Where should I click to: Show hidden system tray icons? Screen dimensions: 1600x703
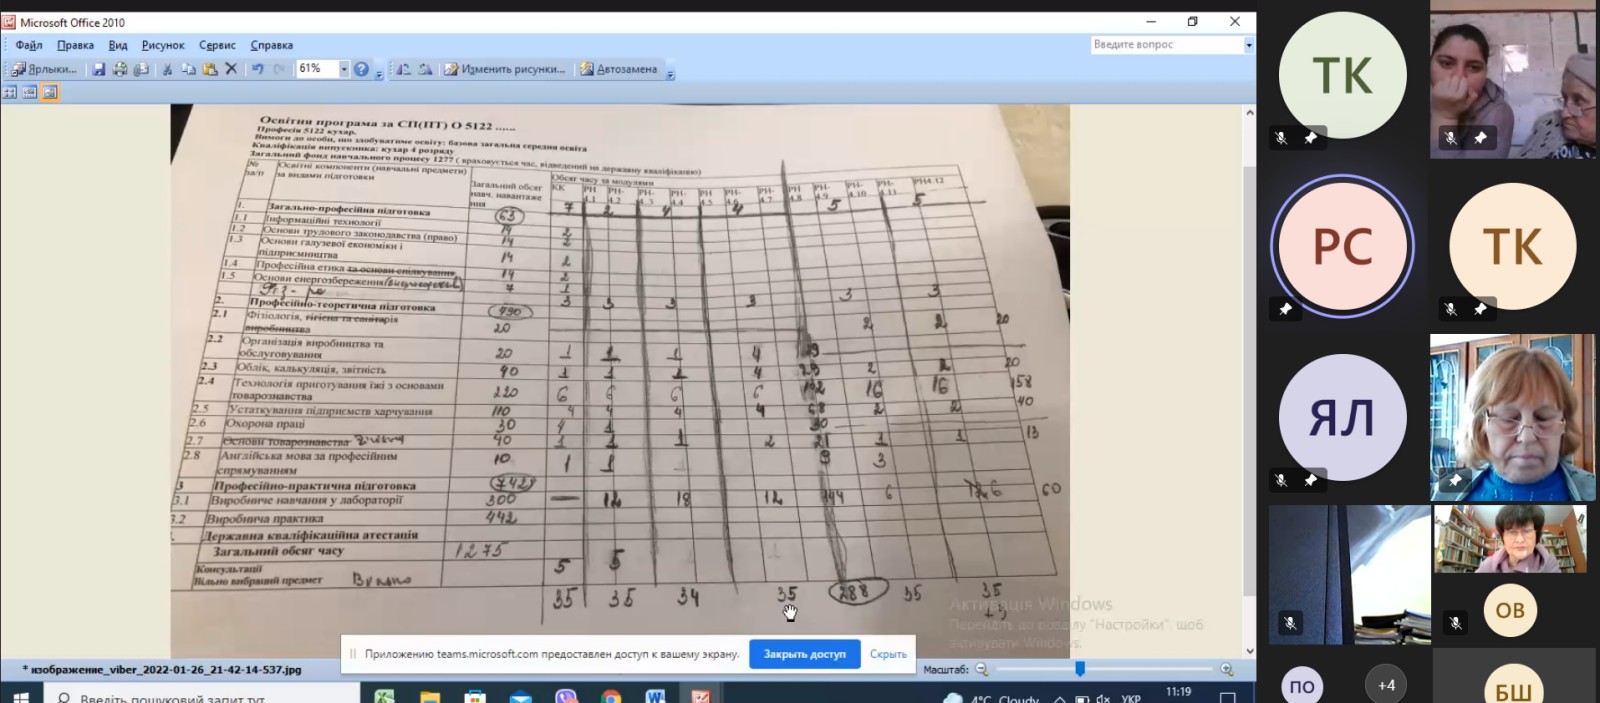(1059, 698)
